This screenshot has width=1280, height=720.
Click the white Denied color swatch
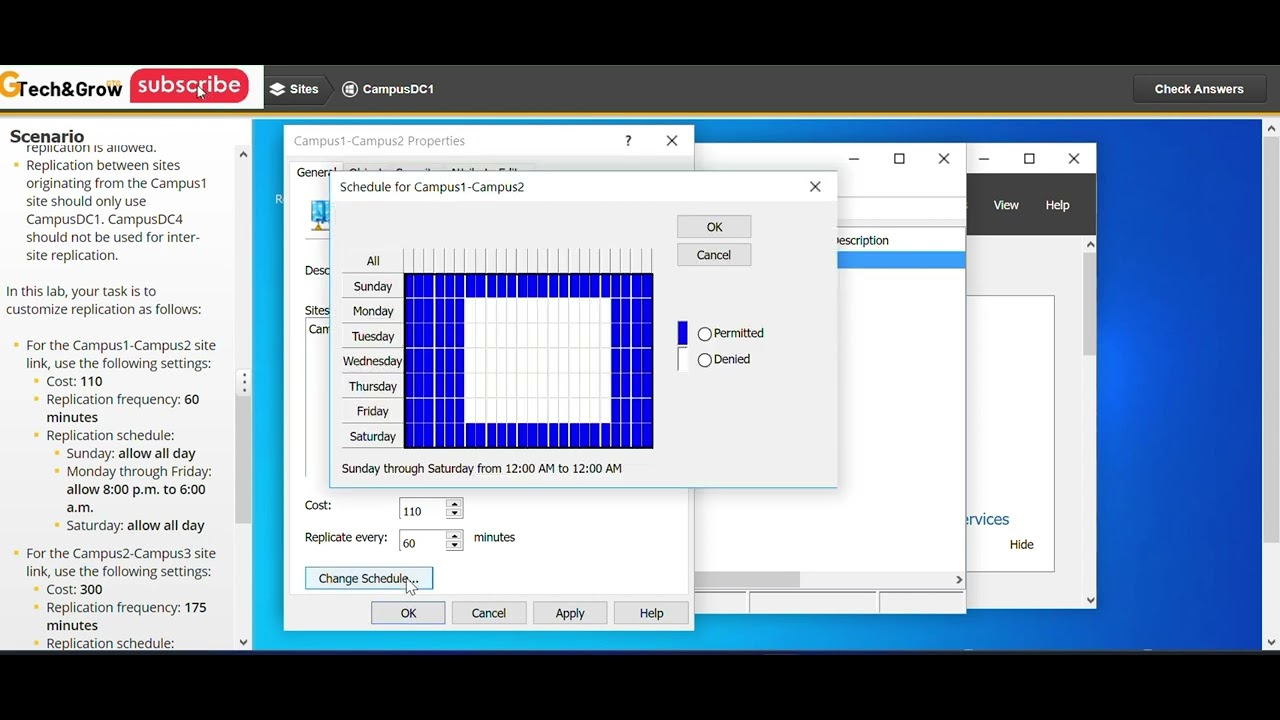click(x=683, y=359)
